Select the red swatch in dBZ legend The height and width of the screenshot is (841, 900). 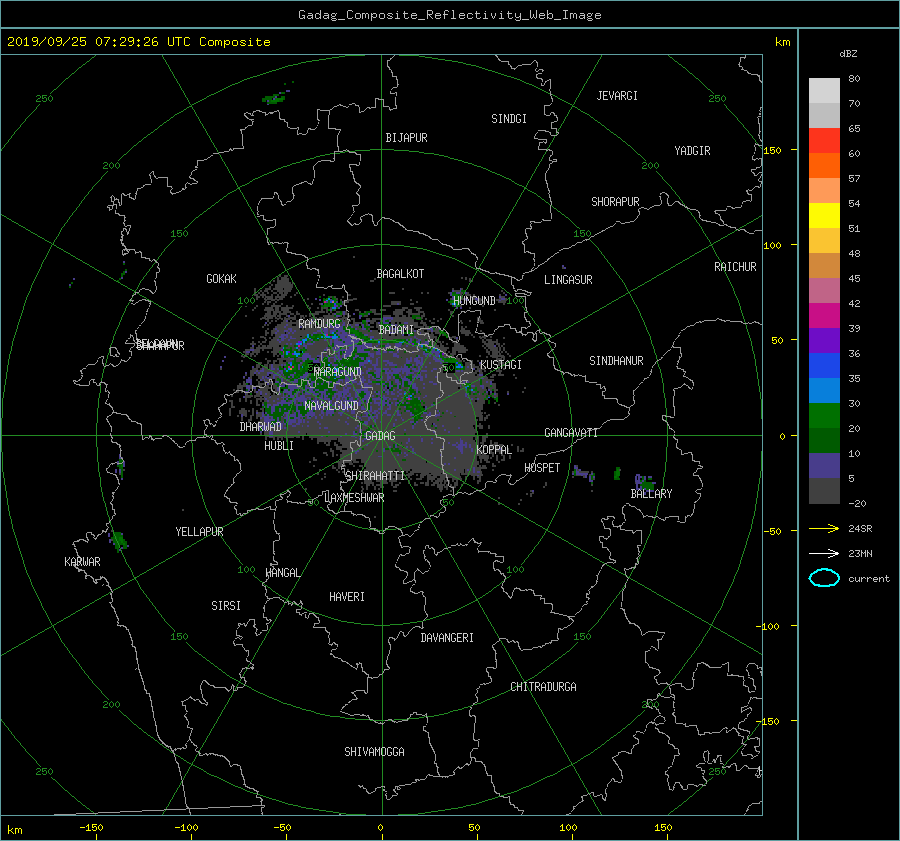pos(824,140)
